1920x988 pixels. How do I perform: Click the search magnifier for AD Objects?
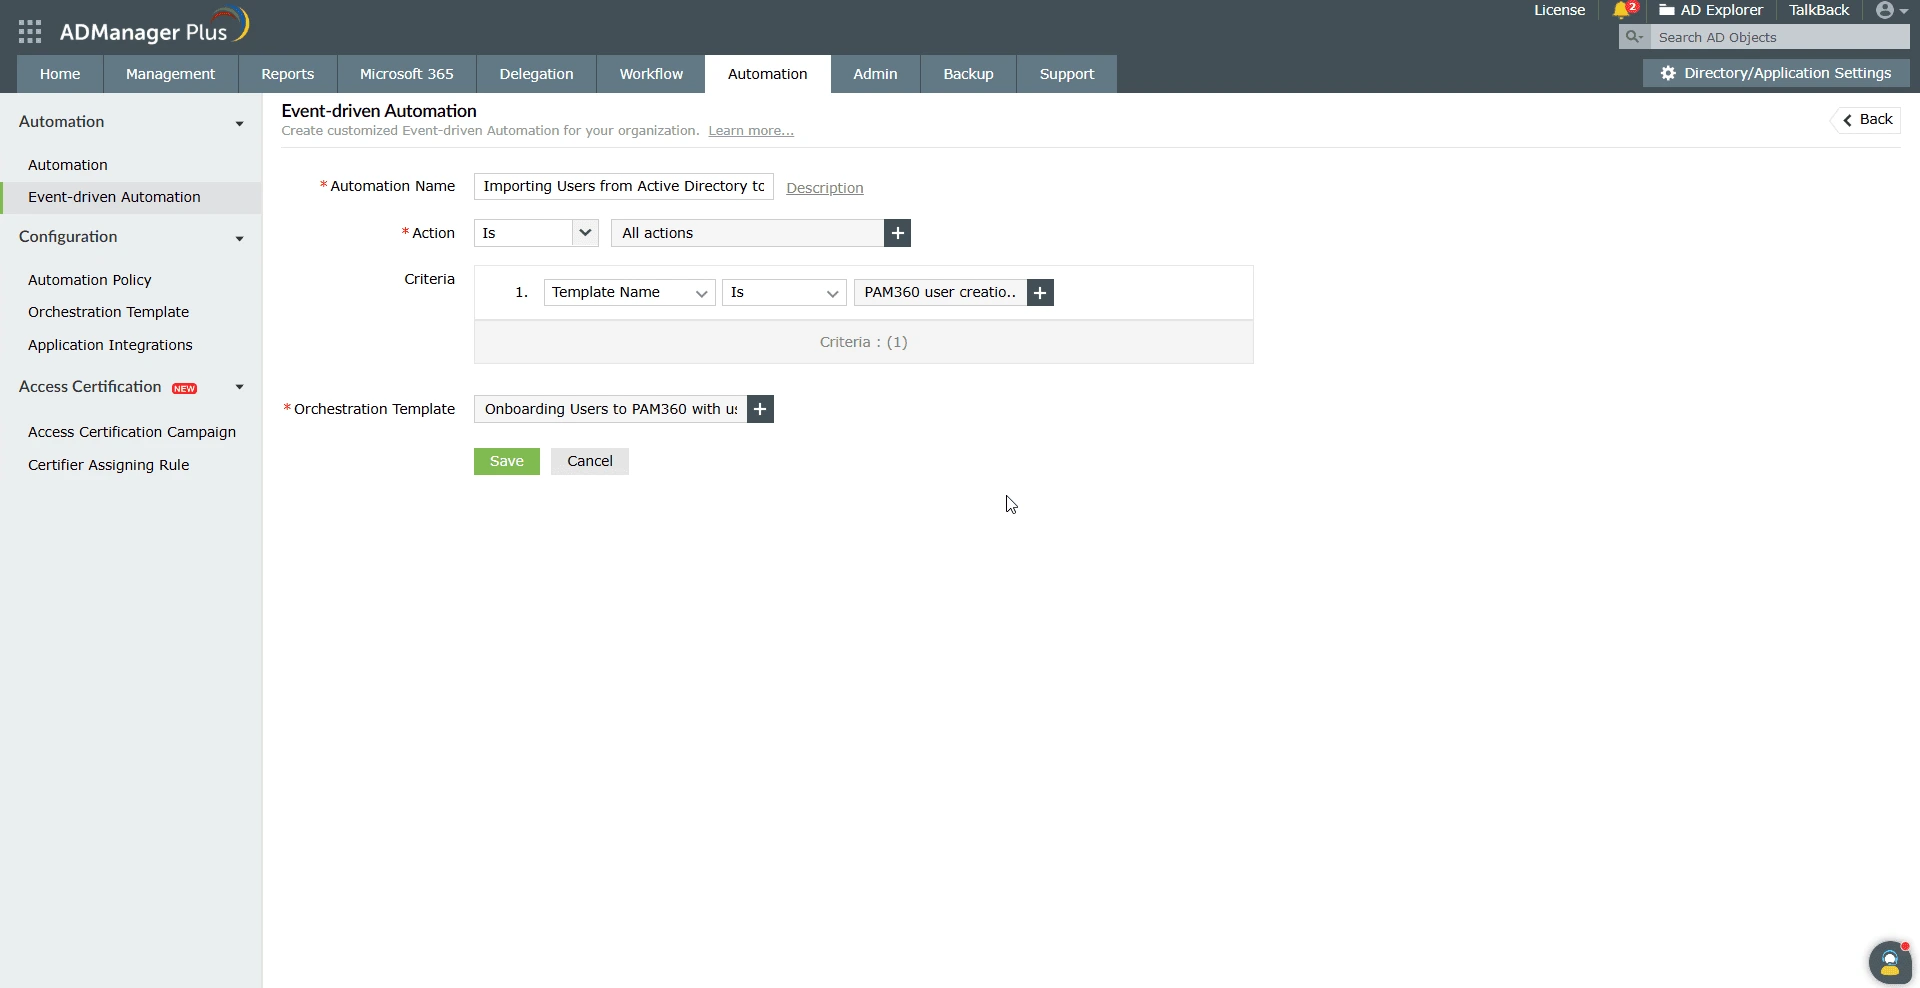(x=1634, y=37)
